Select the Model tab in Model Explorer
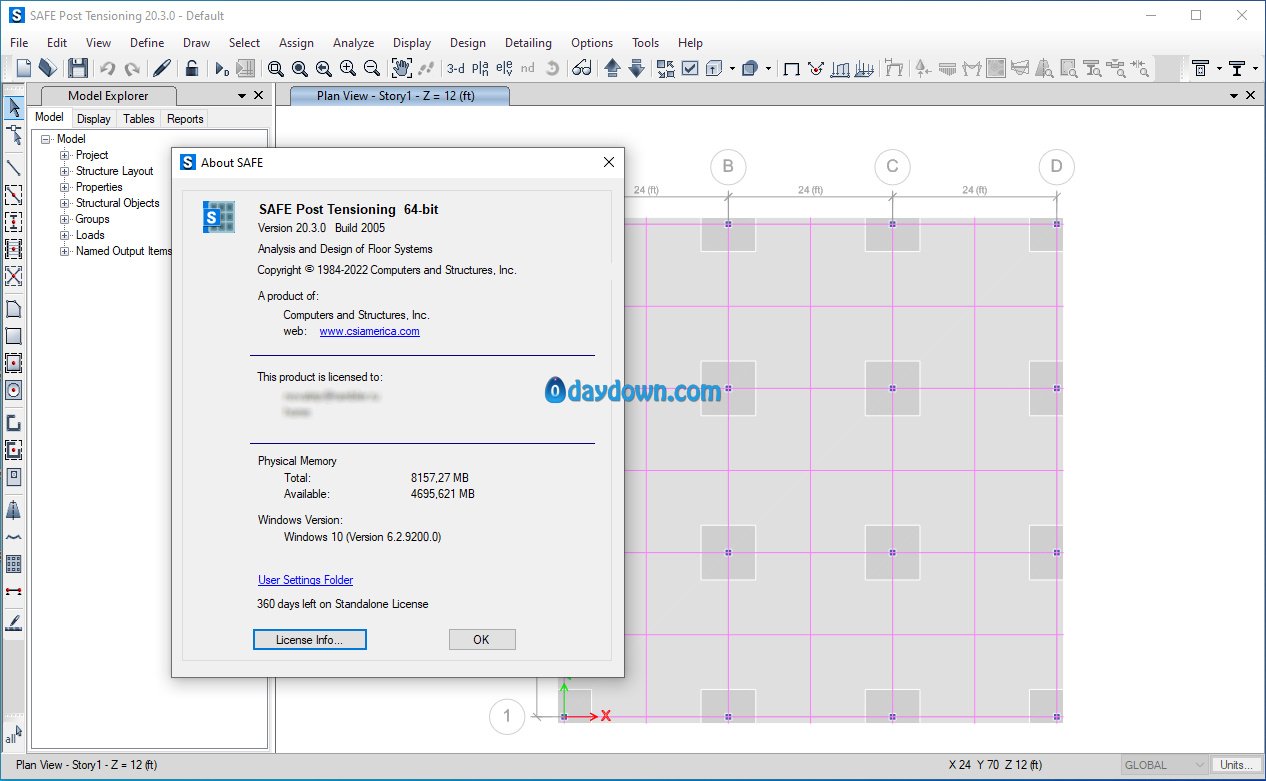 [49, 118]
